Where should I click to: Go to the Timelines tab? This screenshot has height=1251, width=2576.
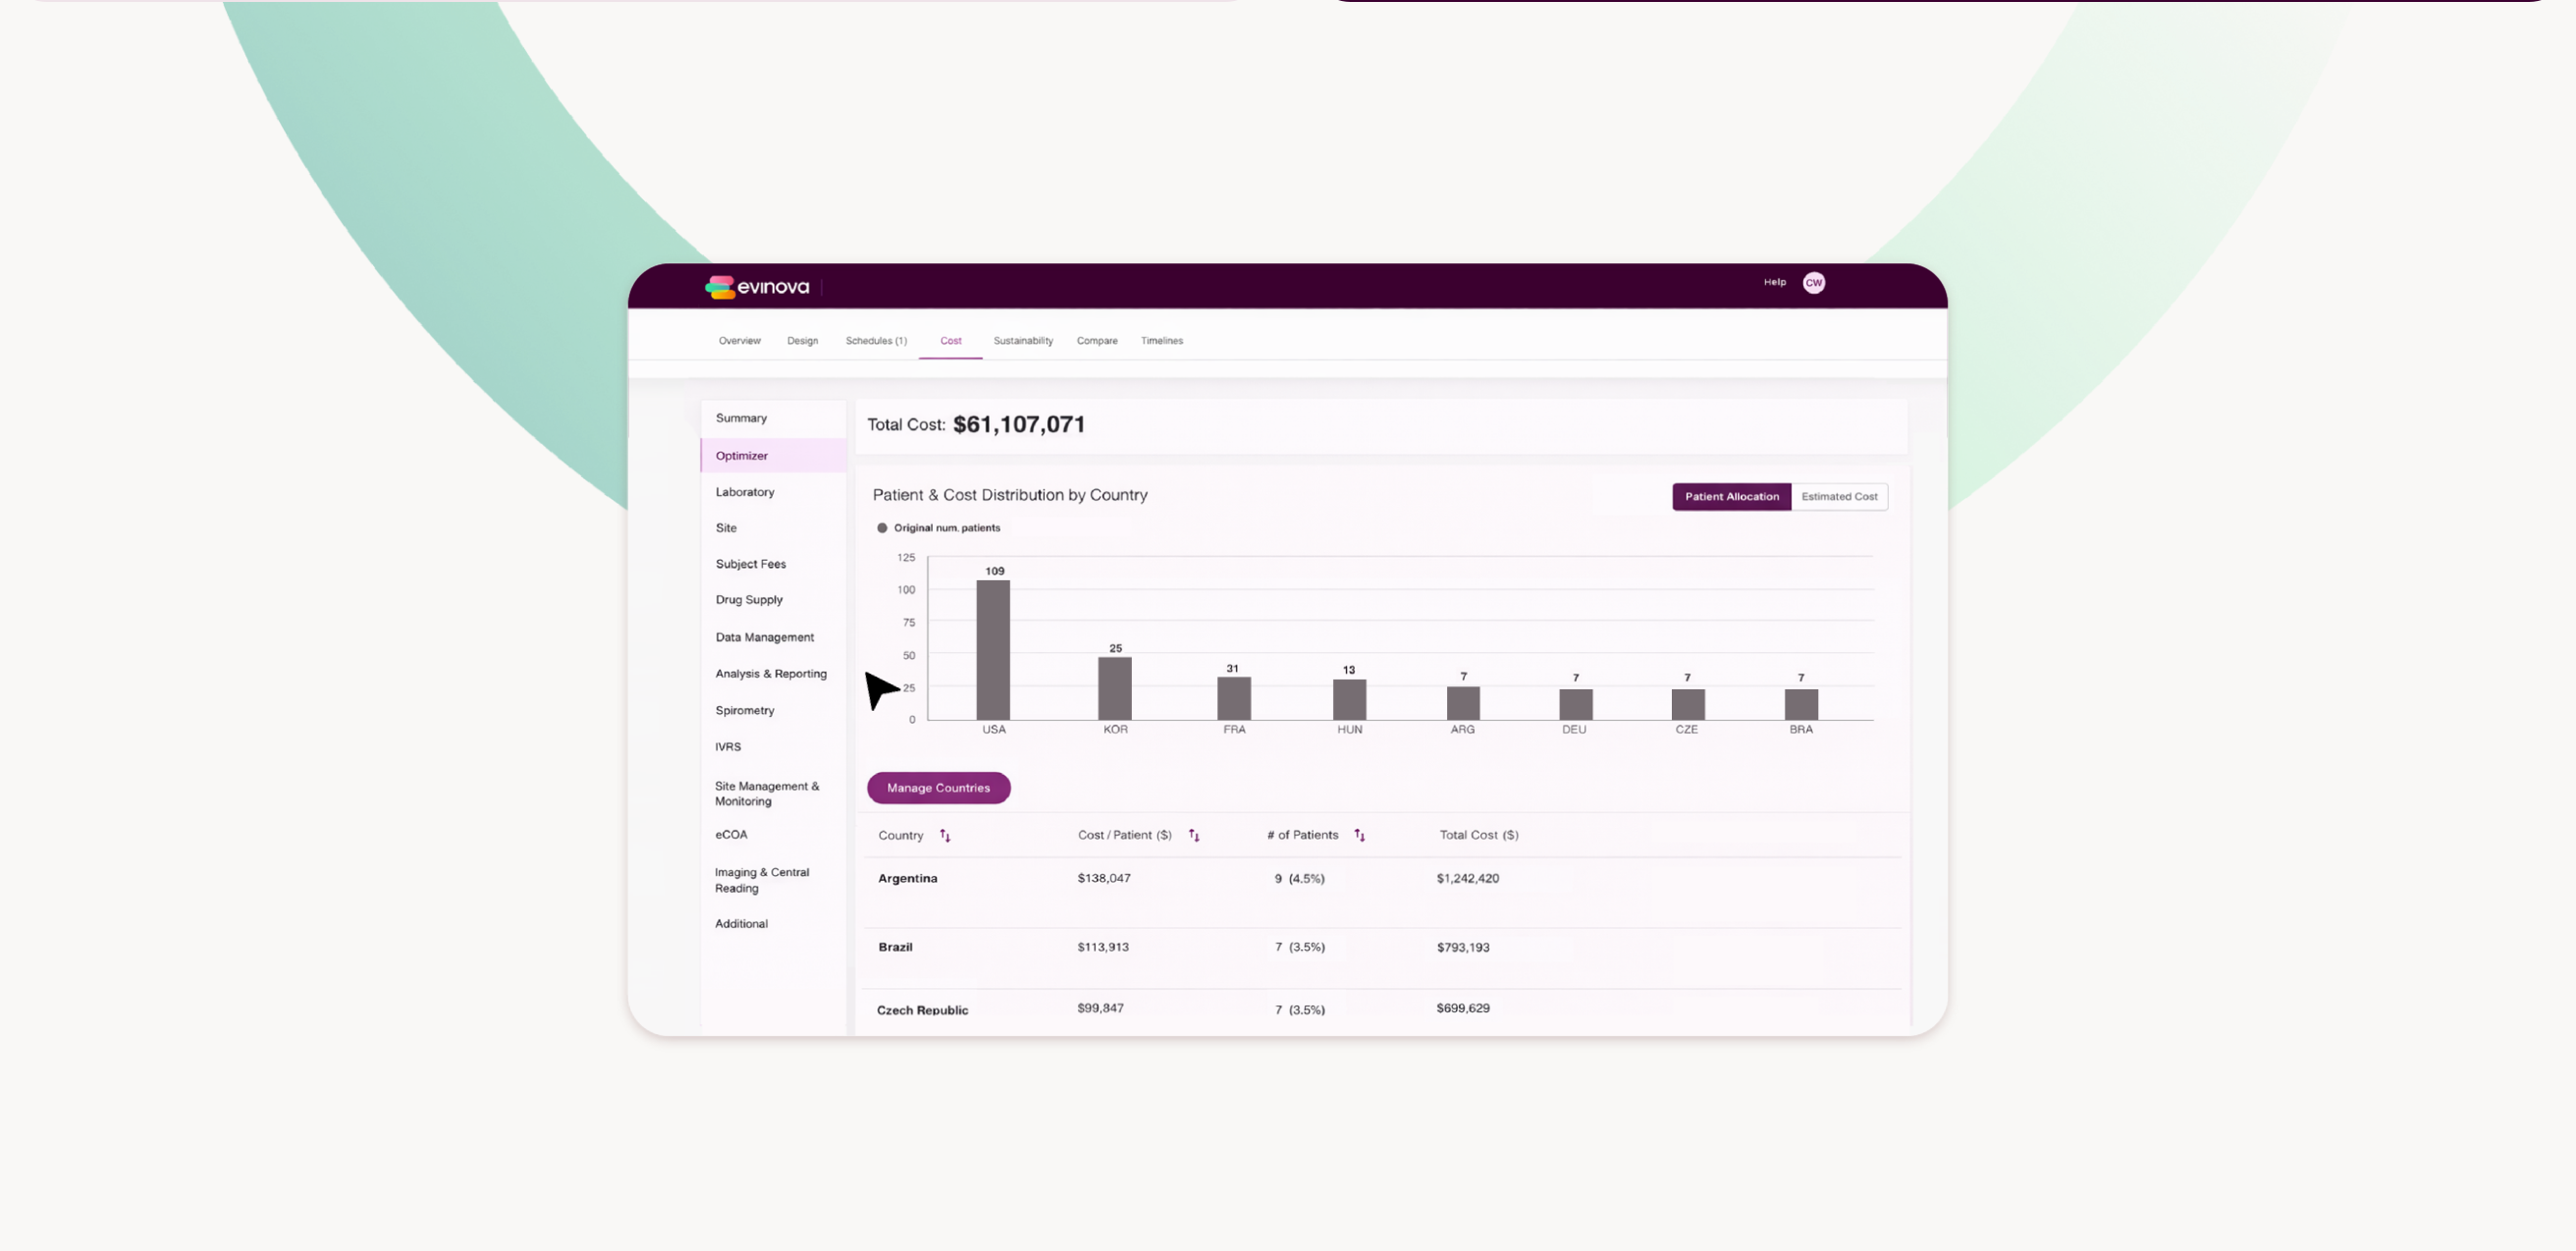pos(1161,341)
